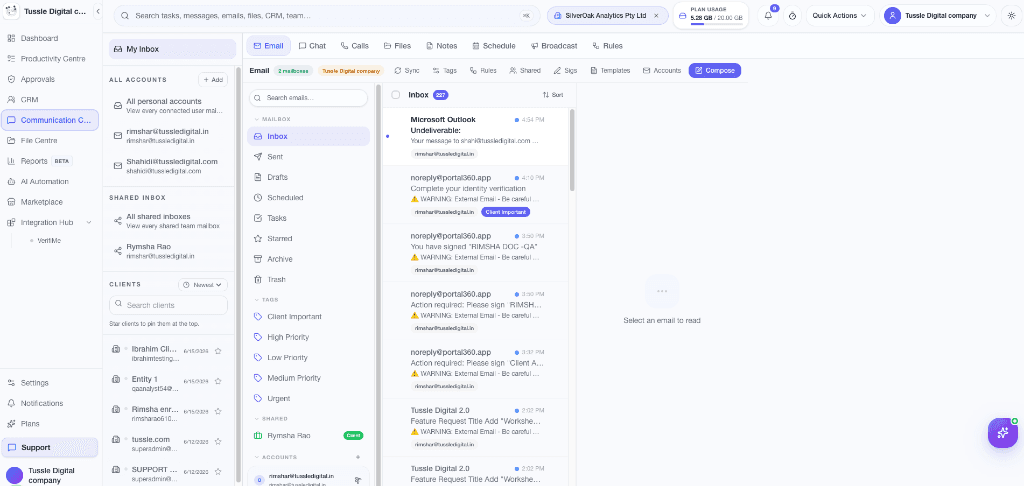Open the Dashboard page in the sidebar

tap(50, 39)
